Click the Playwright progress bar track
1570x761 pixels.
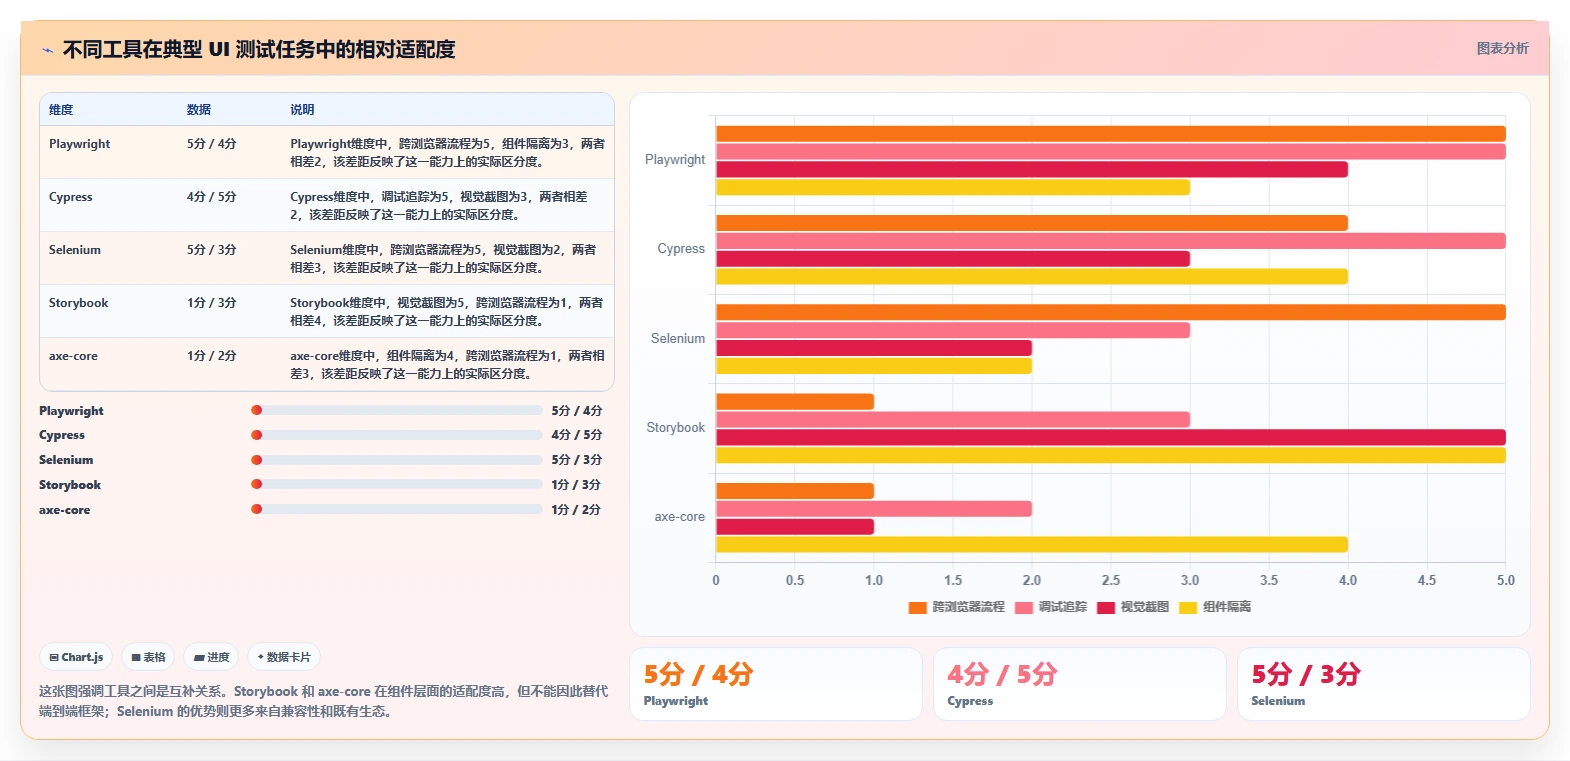pos(396,410)
